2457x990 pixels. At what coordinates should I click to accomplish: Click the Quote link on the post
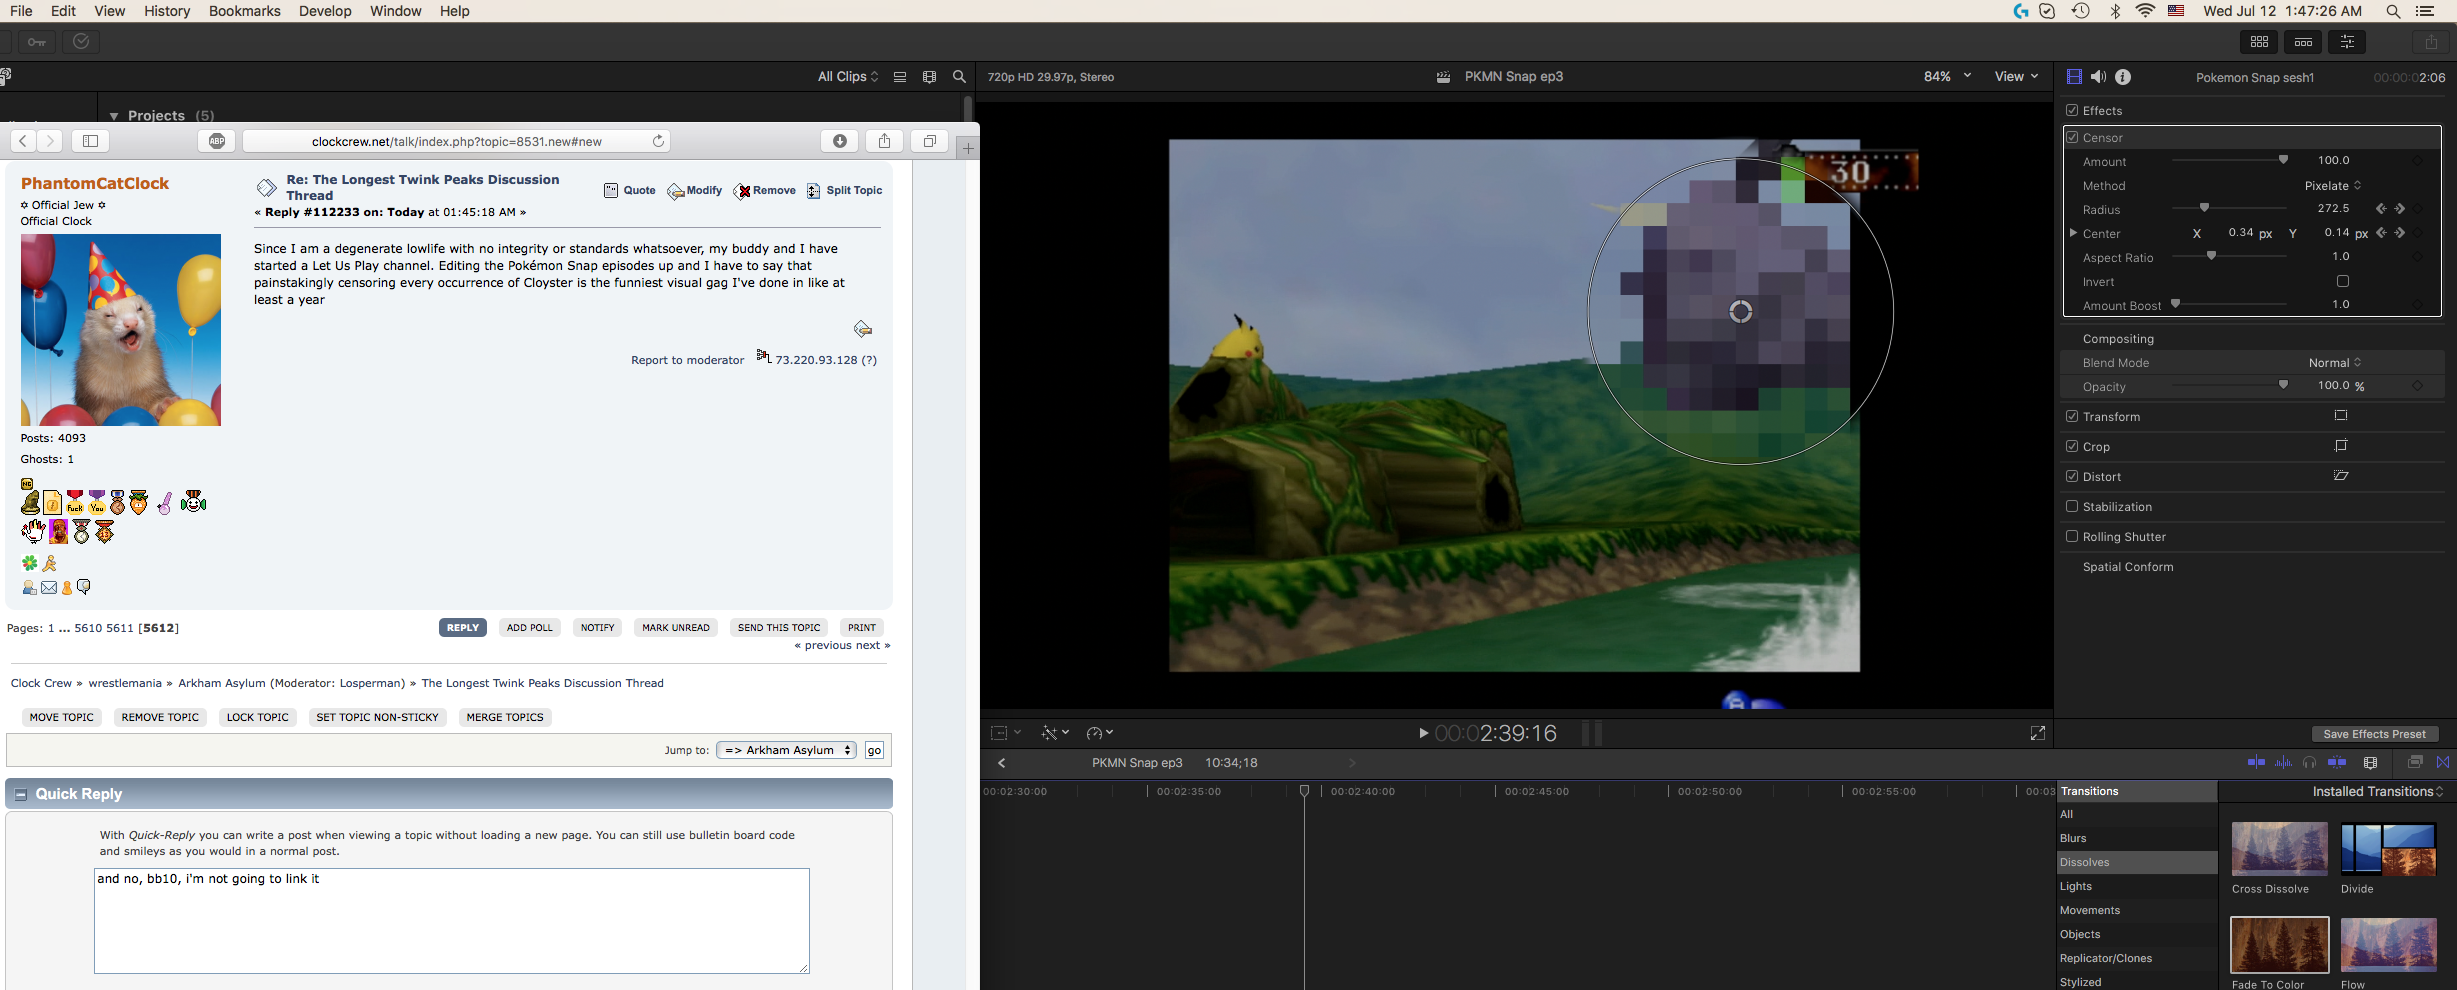(x=630, y=190)
